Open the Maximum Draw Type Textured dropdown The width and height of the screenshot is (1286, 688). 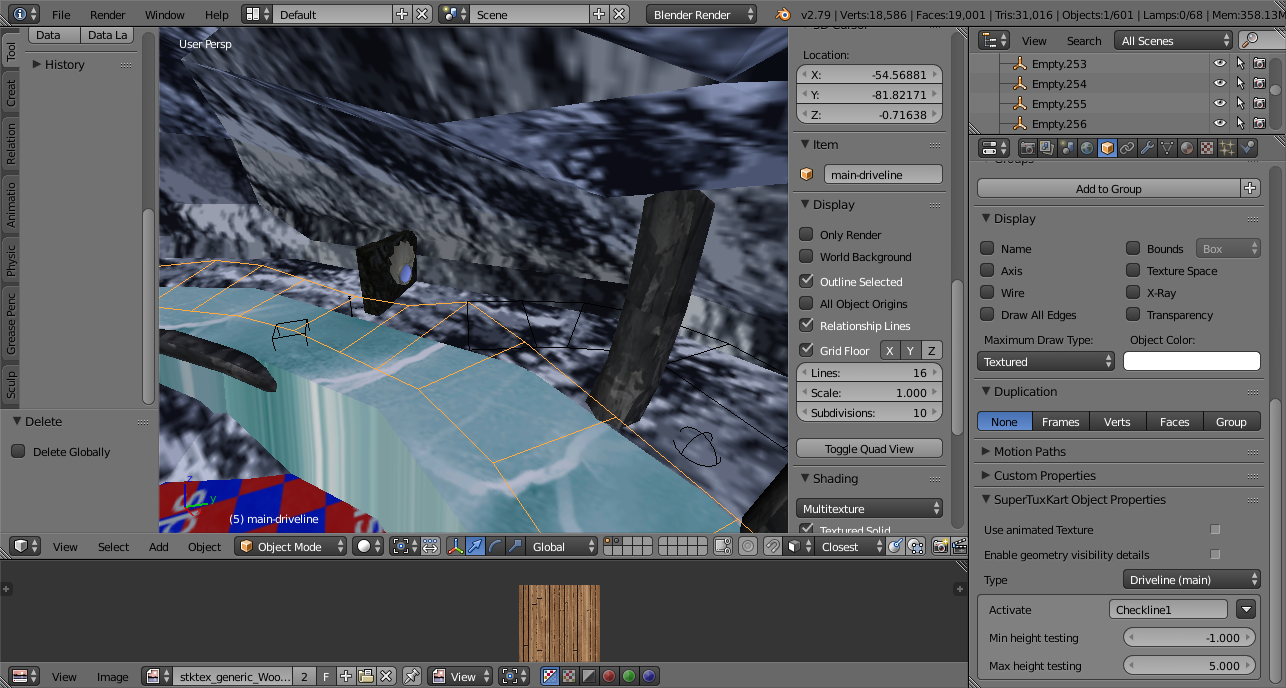(x=1045, y=362)
